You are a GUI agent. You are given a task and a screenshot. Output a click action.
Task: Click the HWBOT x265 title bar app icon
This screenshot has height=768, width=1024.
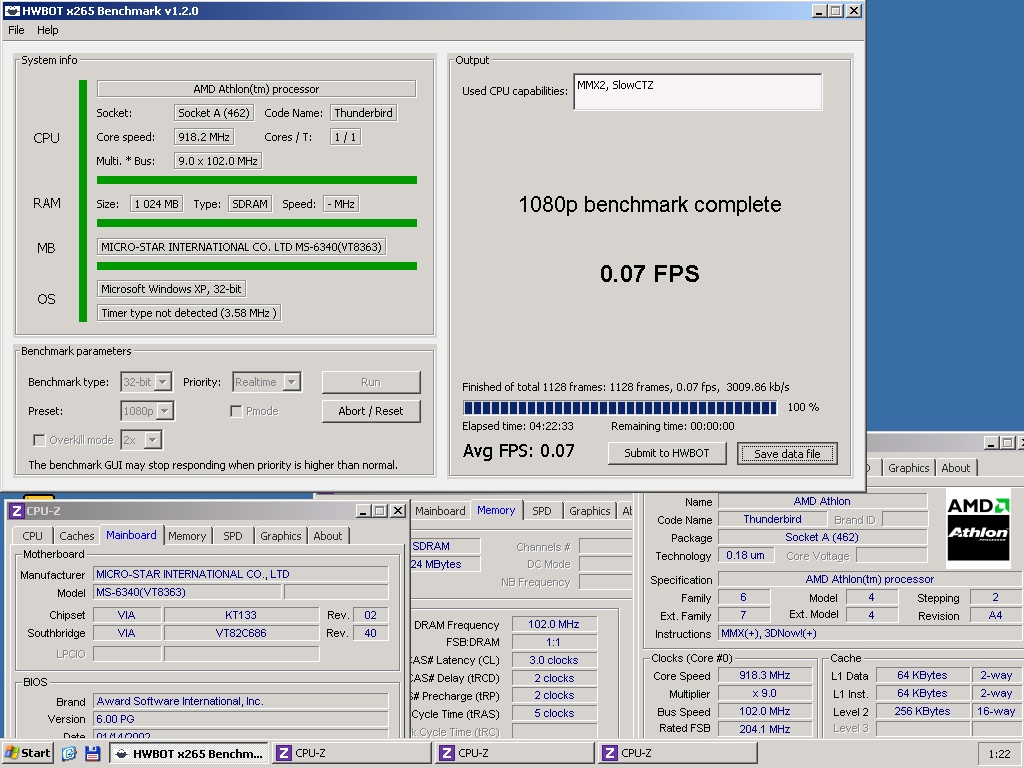12,10
